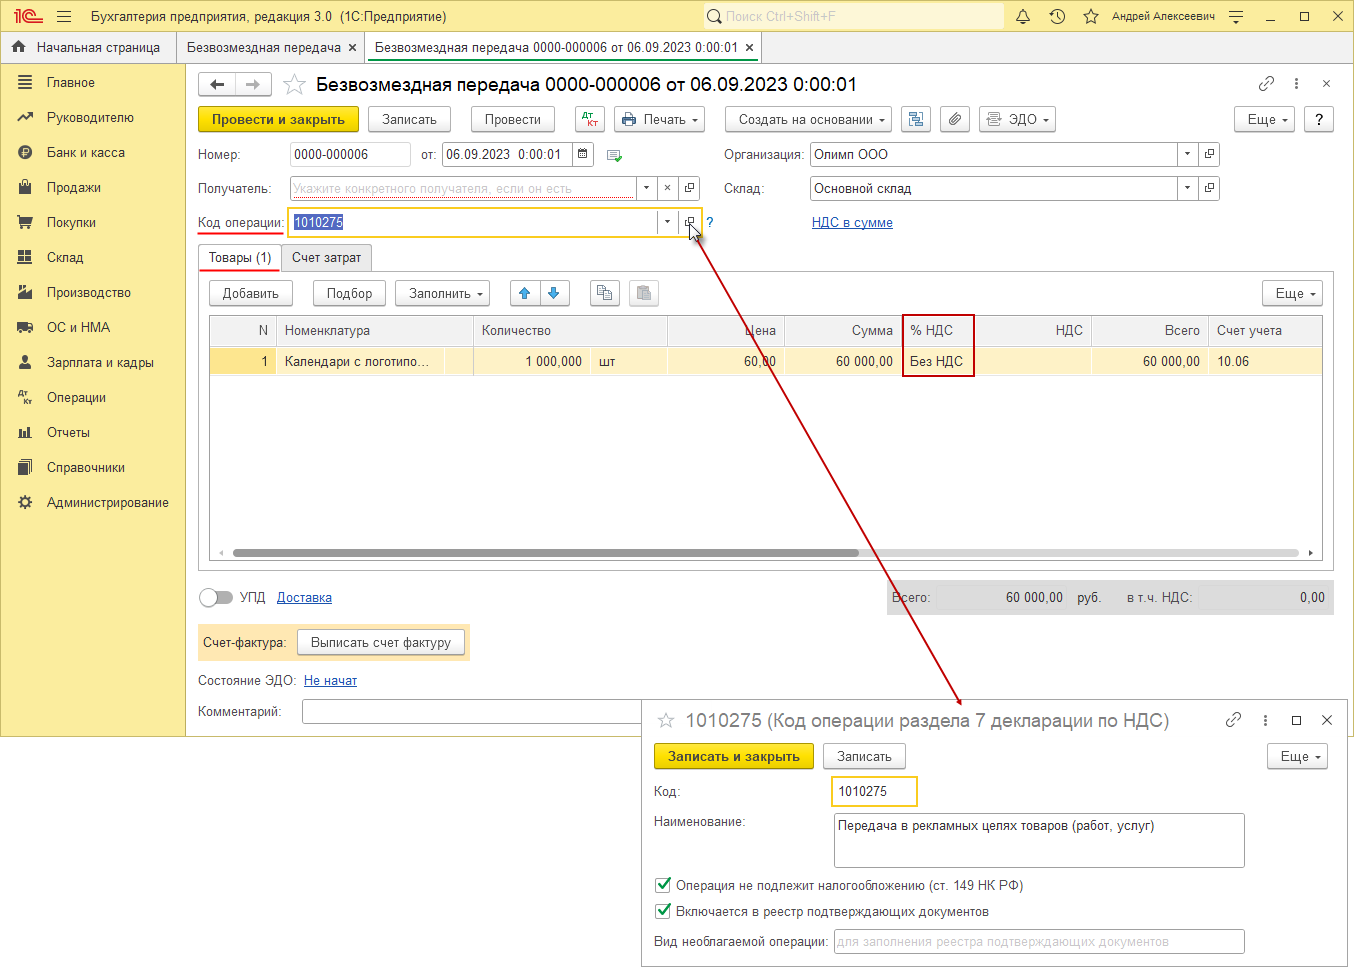
Task: Paste rows in goods table
Action: (x=644, y=293)
